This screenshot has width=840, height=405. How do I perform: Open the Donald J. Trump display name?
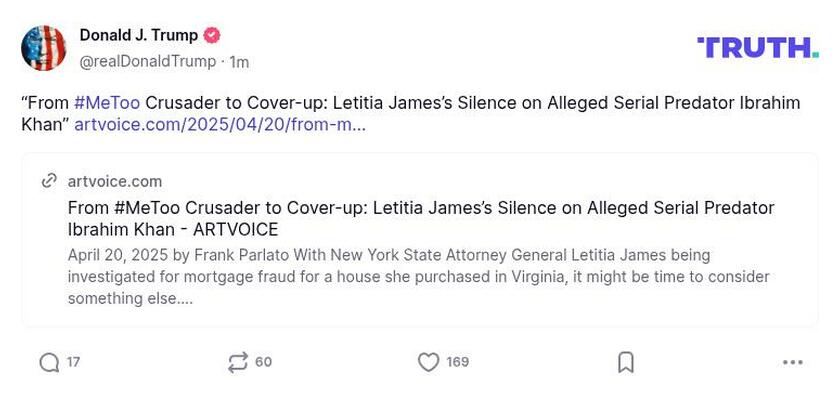point(138,35)
